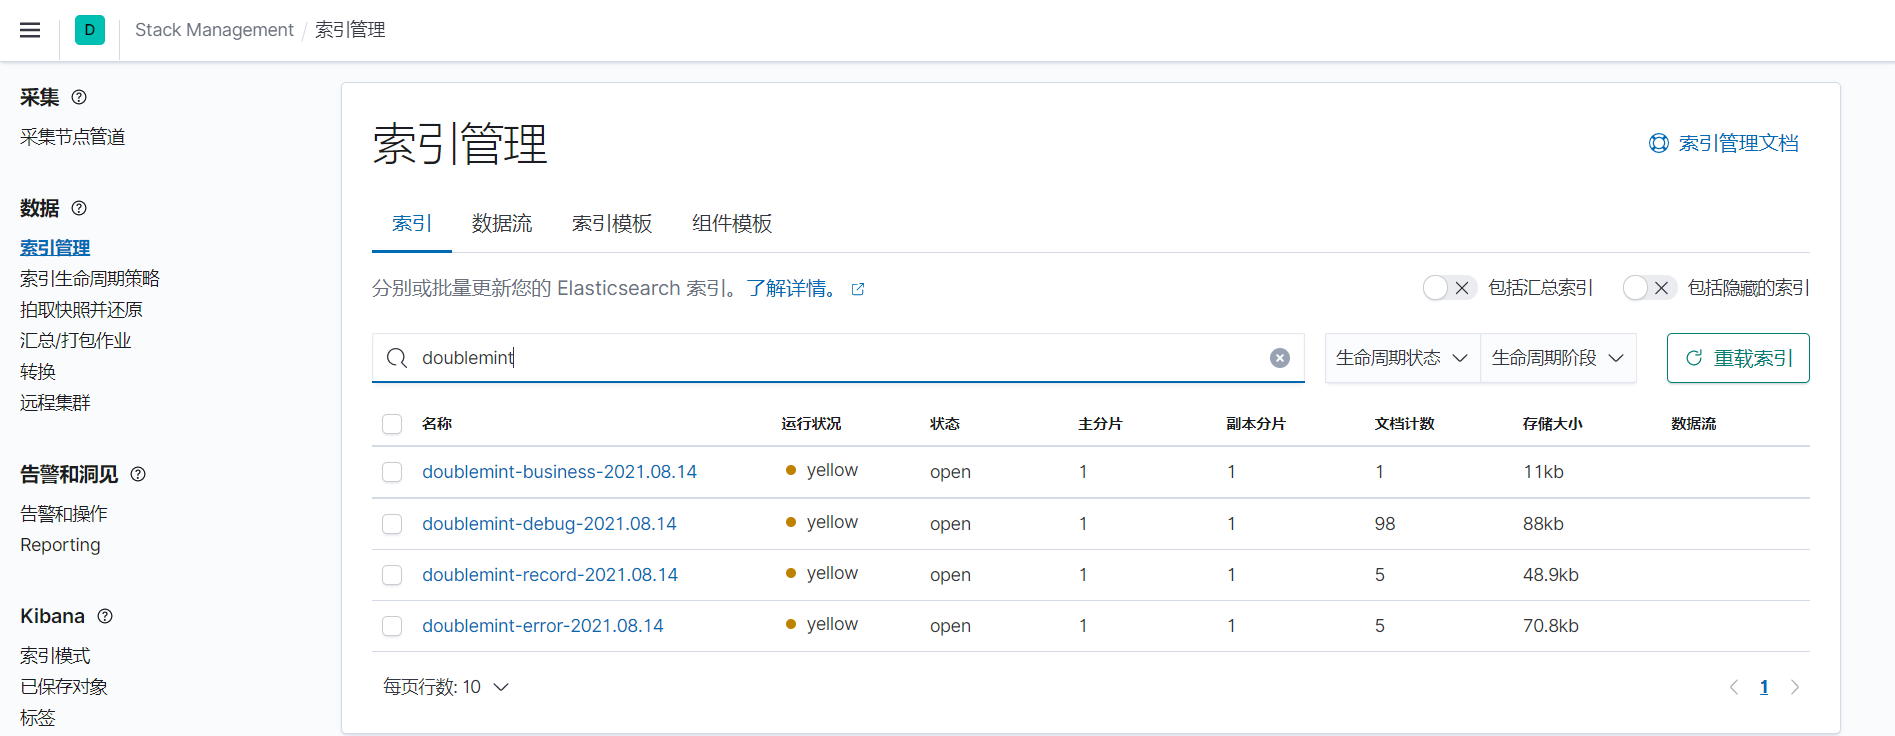Open the 生命周期状态 filter dropdown
Viewport: 1895px width, 736px height.
[1401, 358]
